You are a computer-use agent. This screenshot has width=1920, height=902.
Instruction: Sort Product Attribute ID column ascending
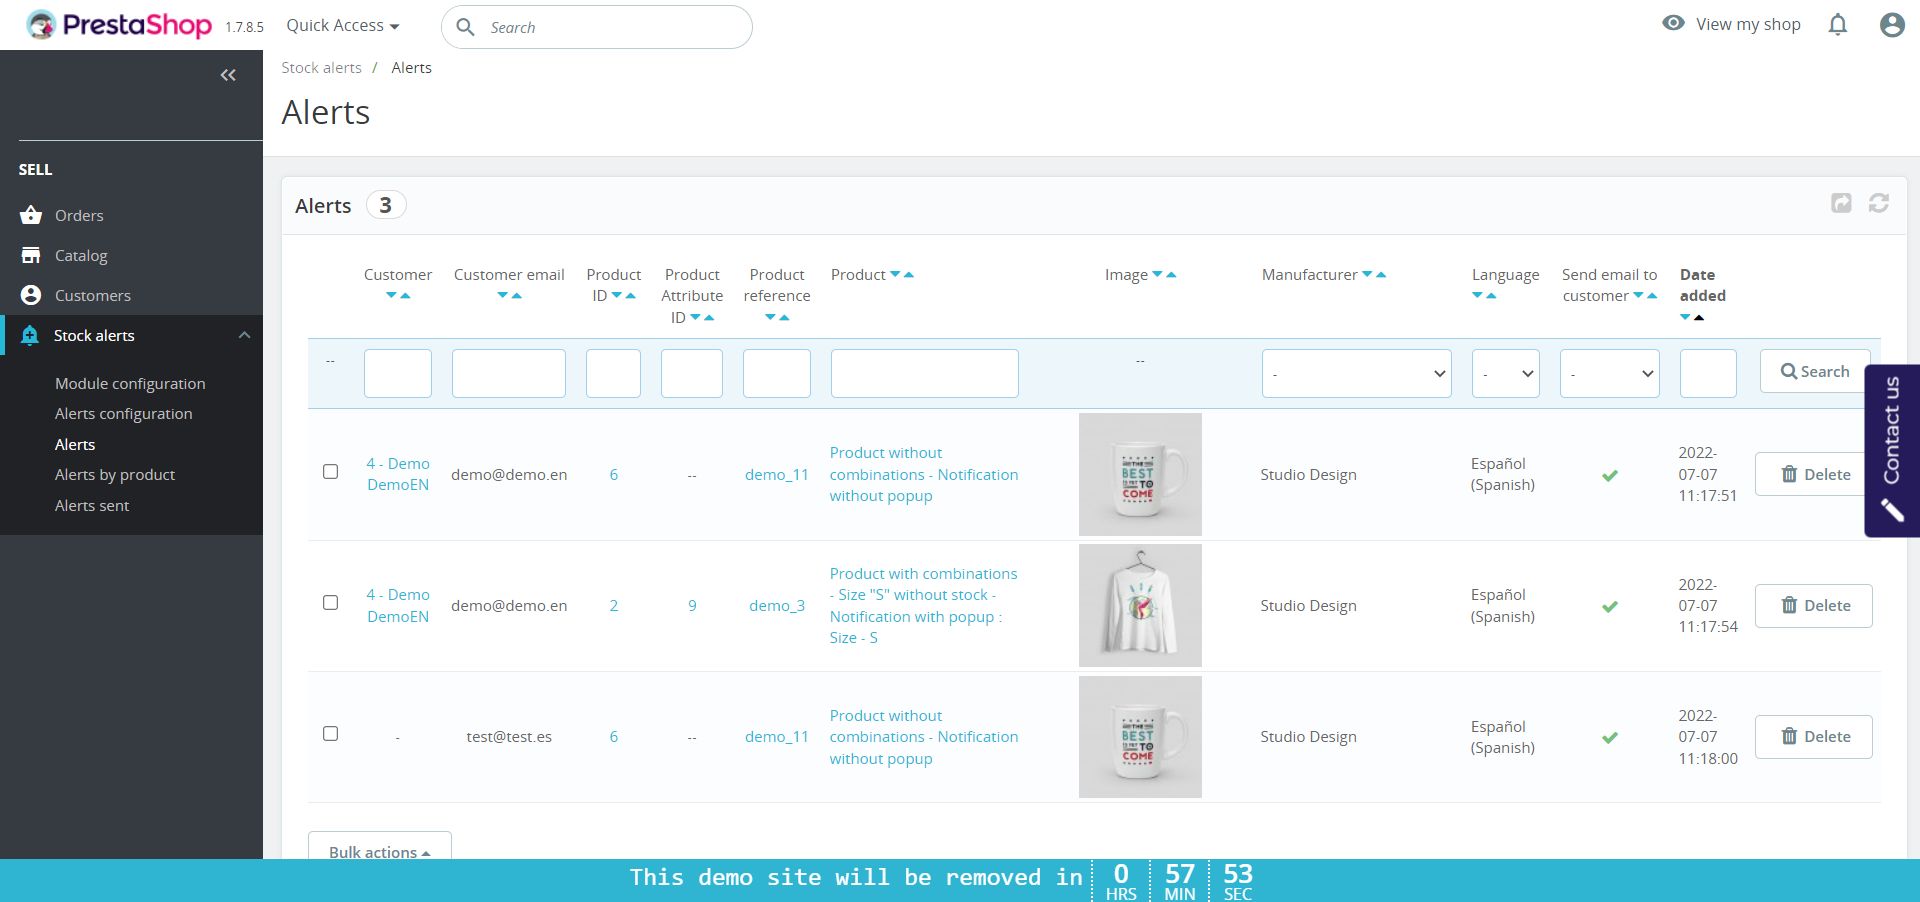709,318
